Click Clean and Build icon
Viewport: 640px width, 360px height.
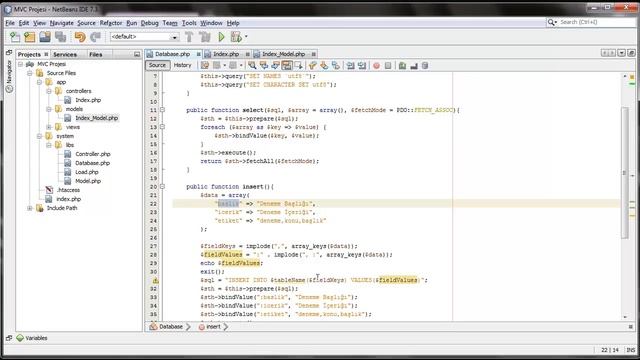pyautogui.click(x=205, y=37)
